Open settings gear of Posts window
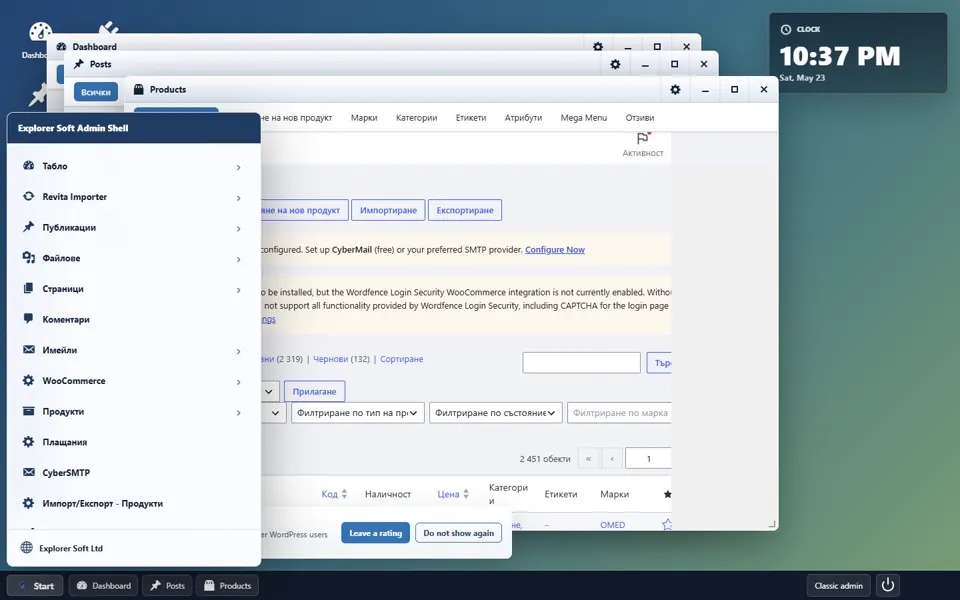The width and height of the screenshot is (960, 600). (x=615, y=64)
